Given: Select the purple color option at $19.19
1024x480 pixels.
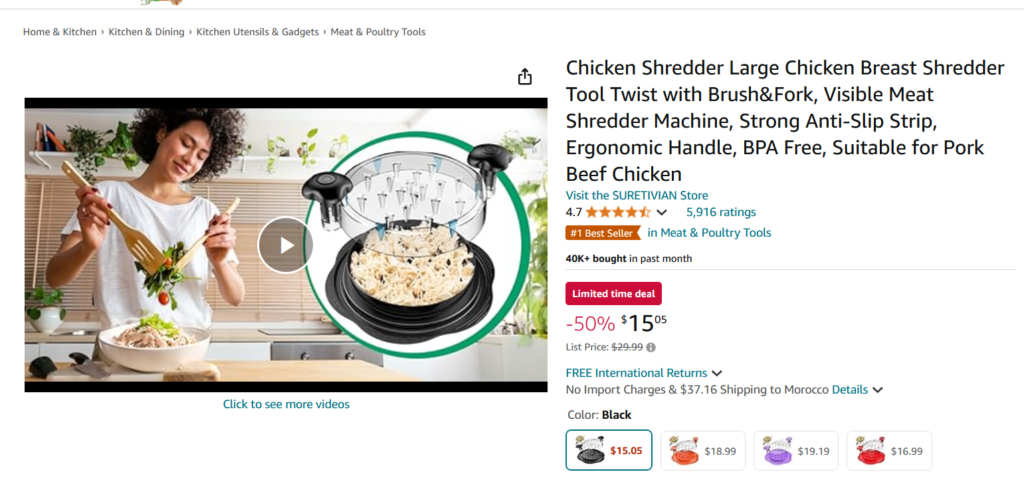Looking at the screenshot, I should point(796,451).
